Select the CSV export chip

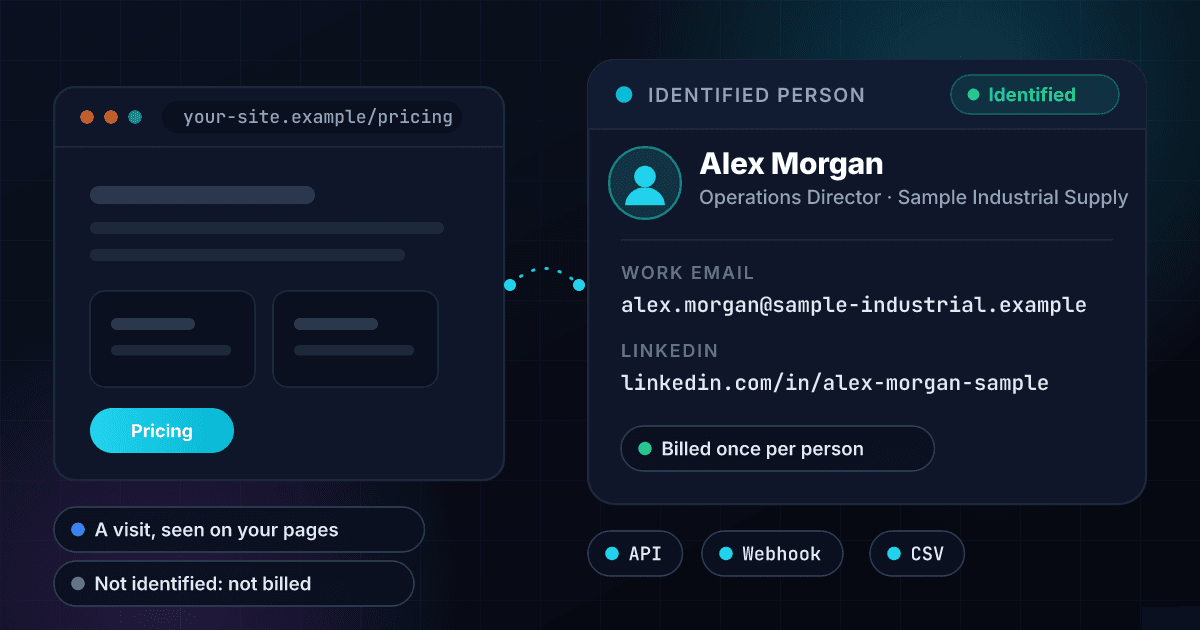(916, 554)
